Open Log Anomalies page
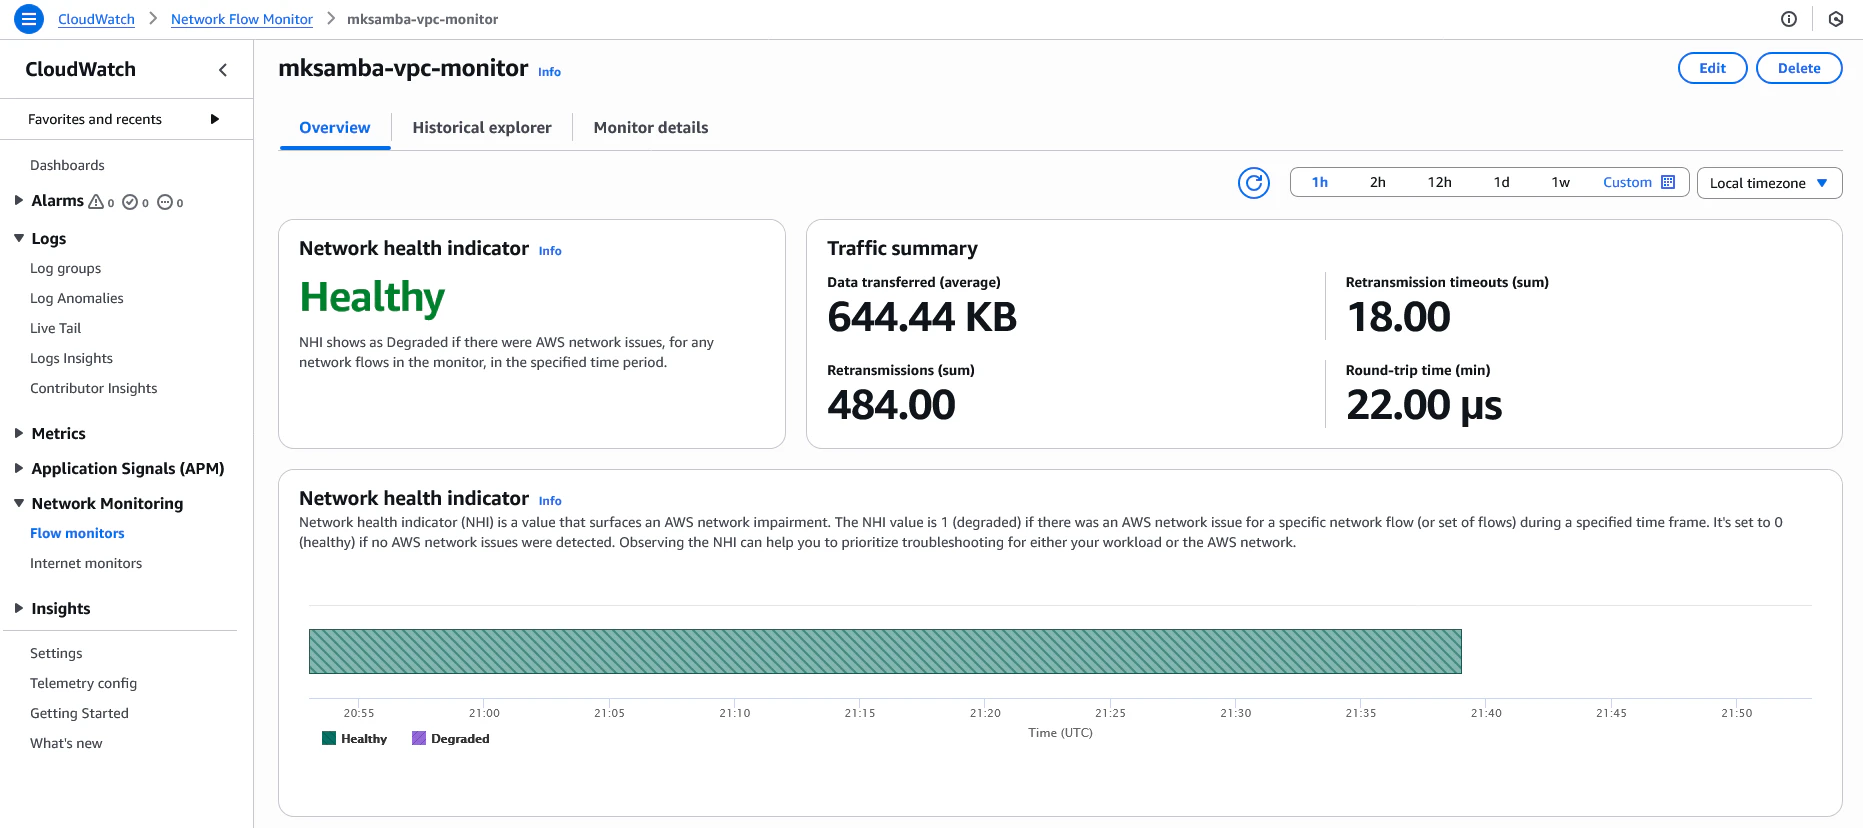This screenshot has width=1863, height=828. [x=77, y=298]
